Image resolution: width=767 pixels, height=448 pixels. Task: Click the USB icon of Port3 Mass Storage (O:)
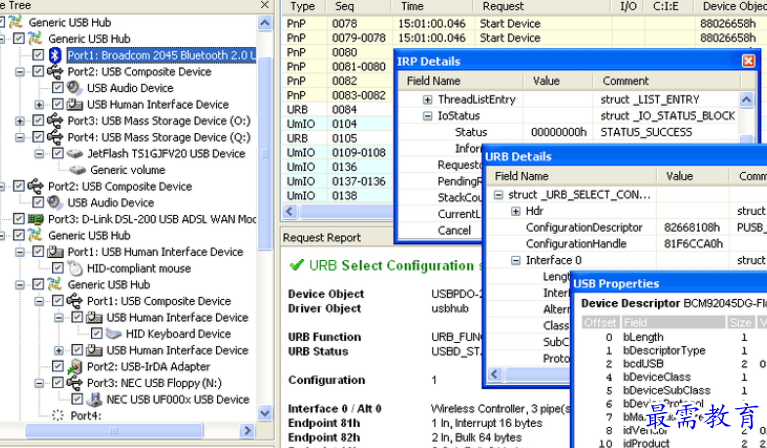coord(55,121)
